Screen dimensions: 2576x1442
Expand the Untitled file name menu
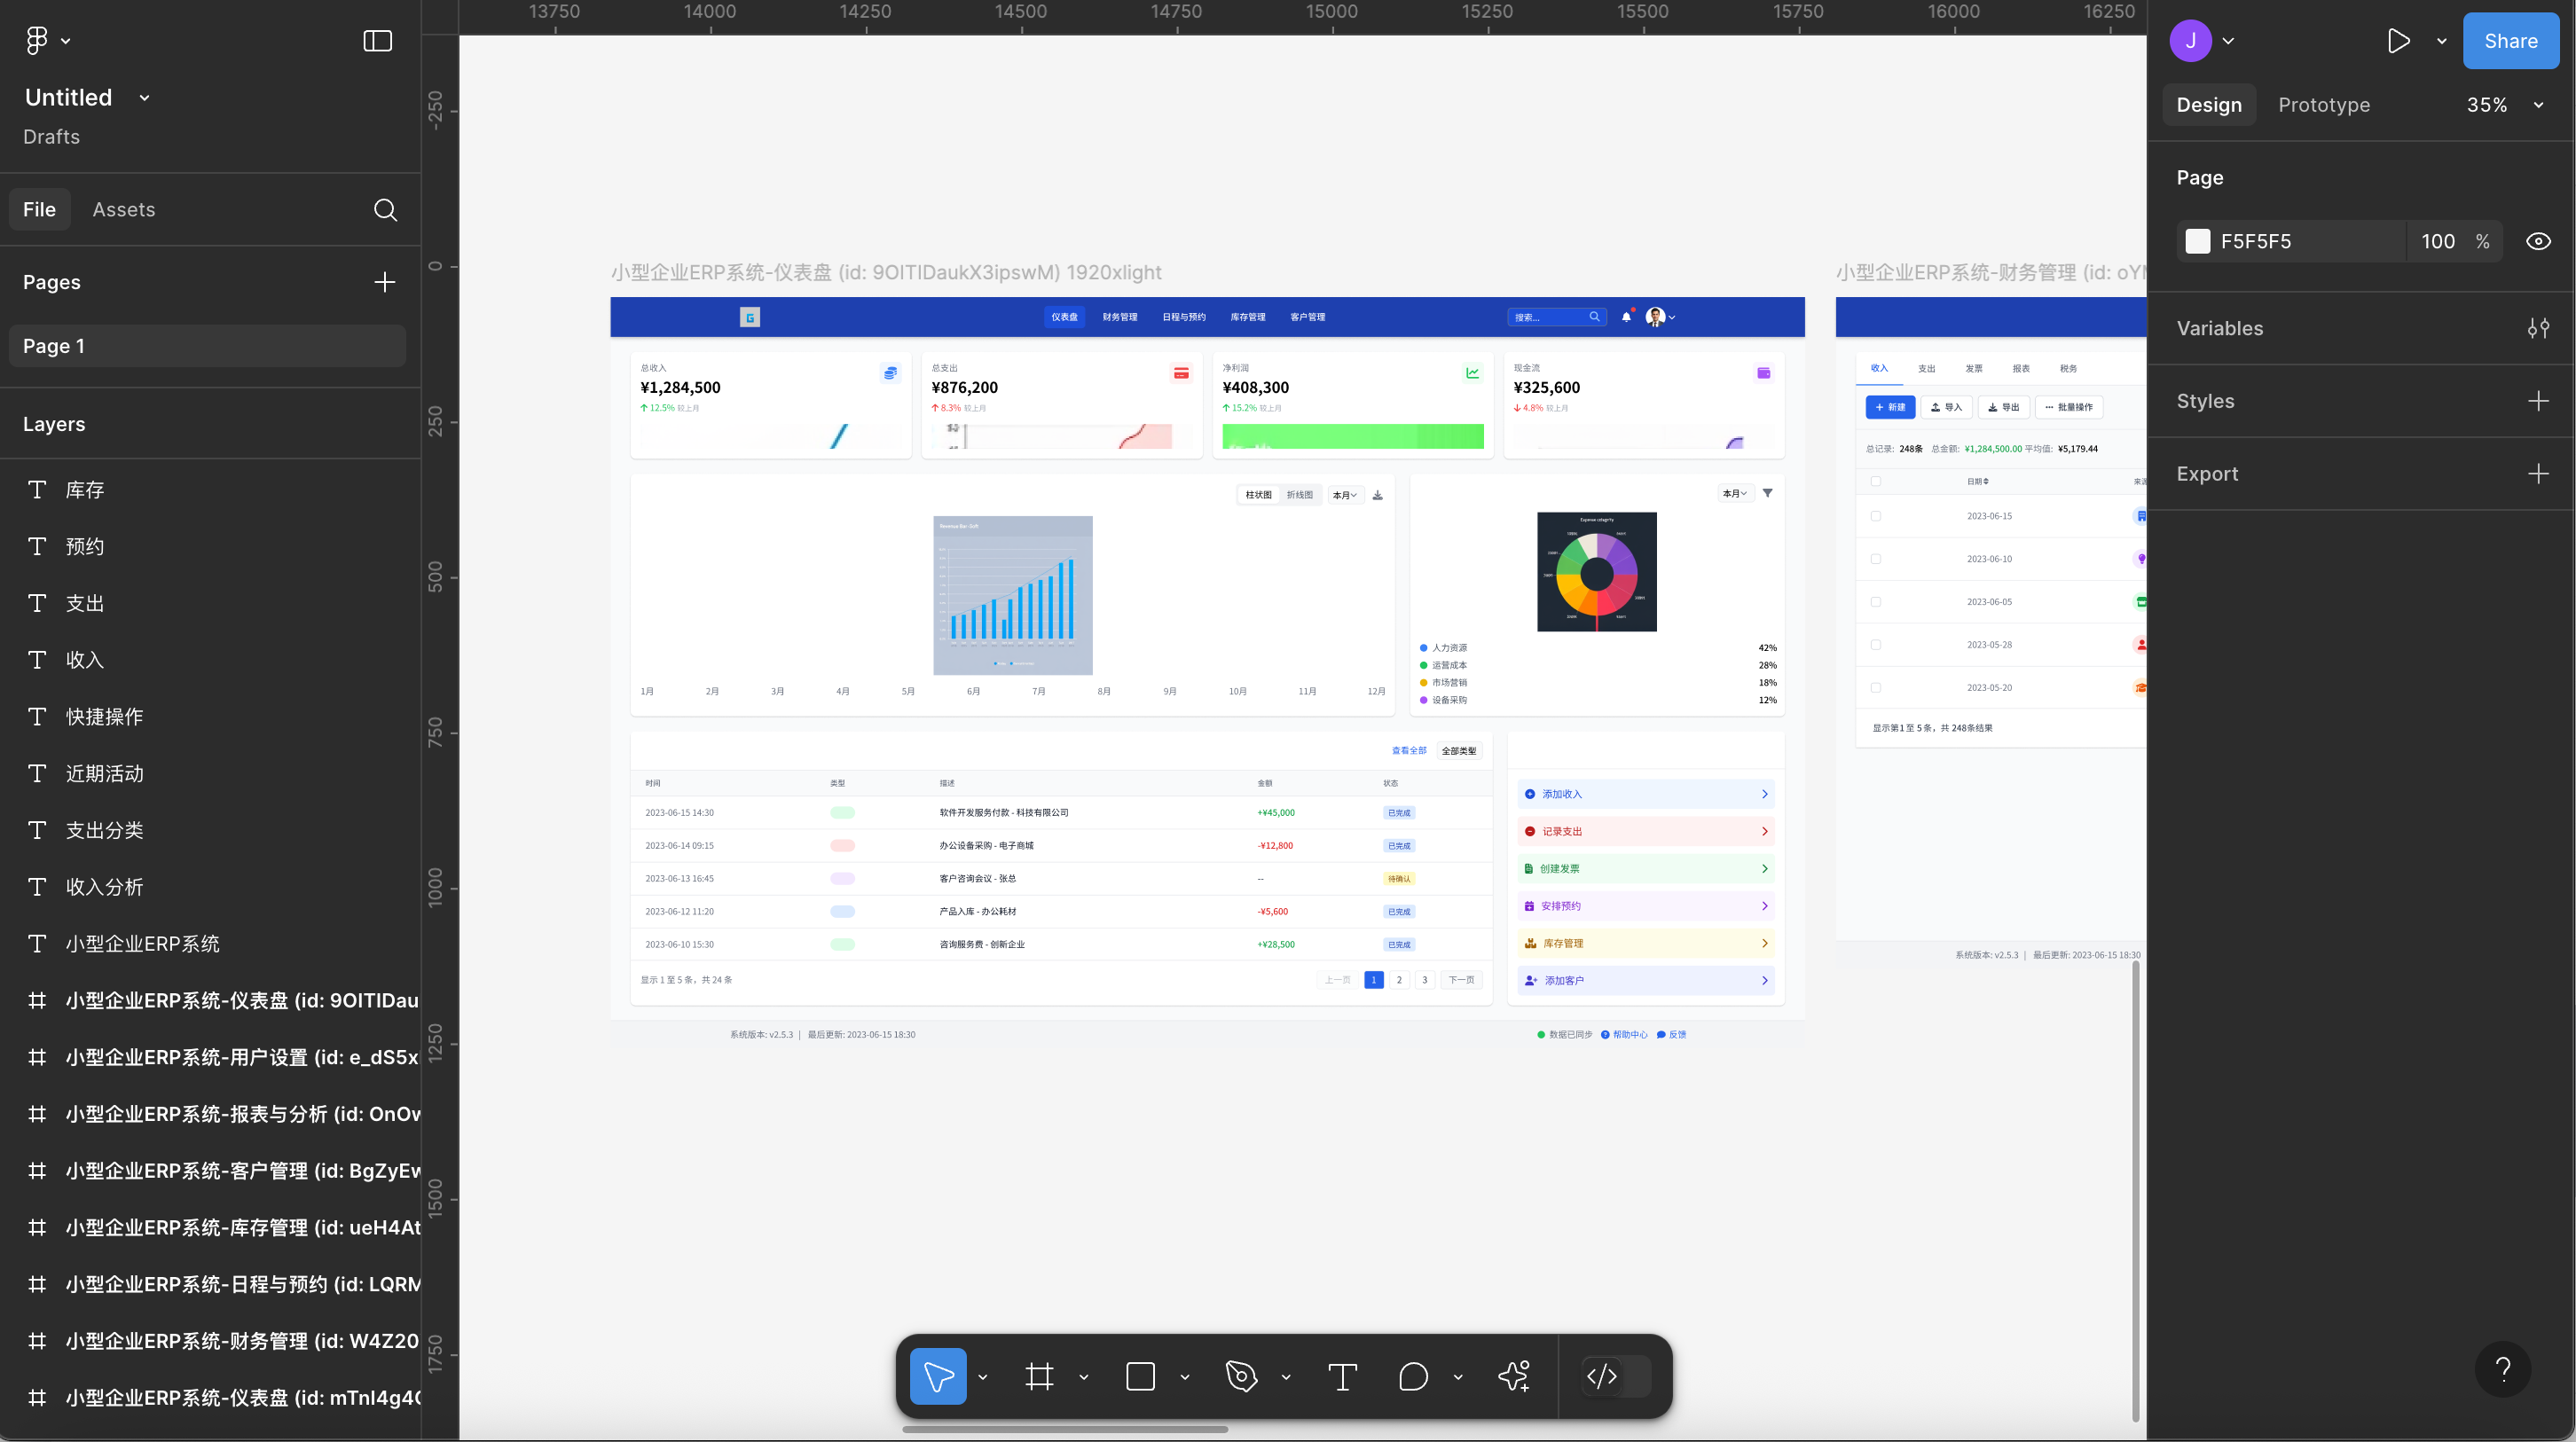(x=144, y=98)
